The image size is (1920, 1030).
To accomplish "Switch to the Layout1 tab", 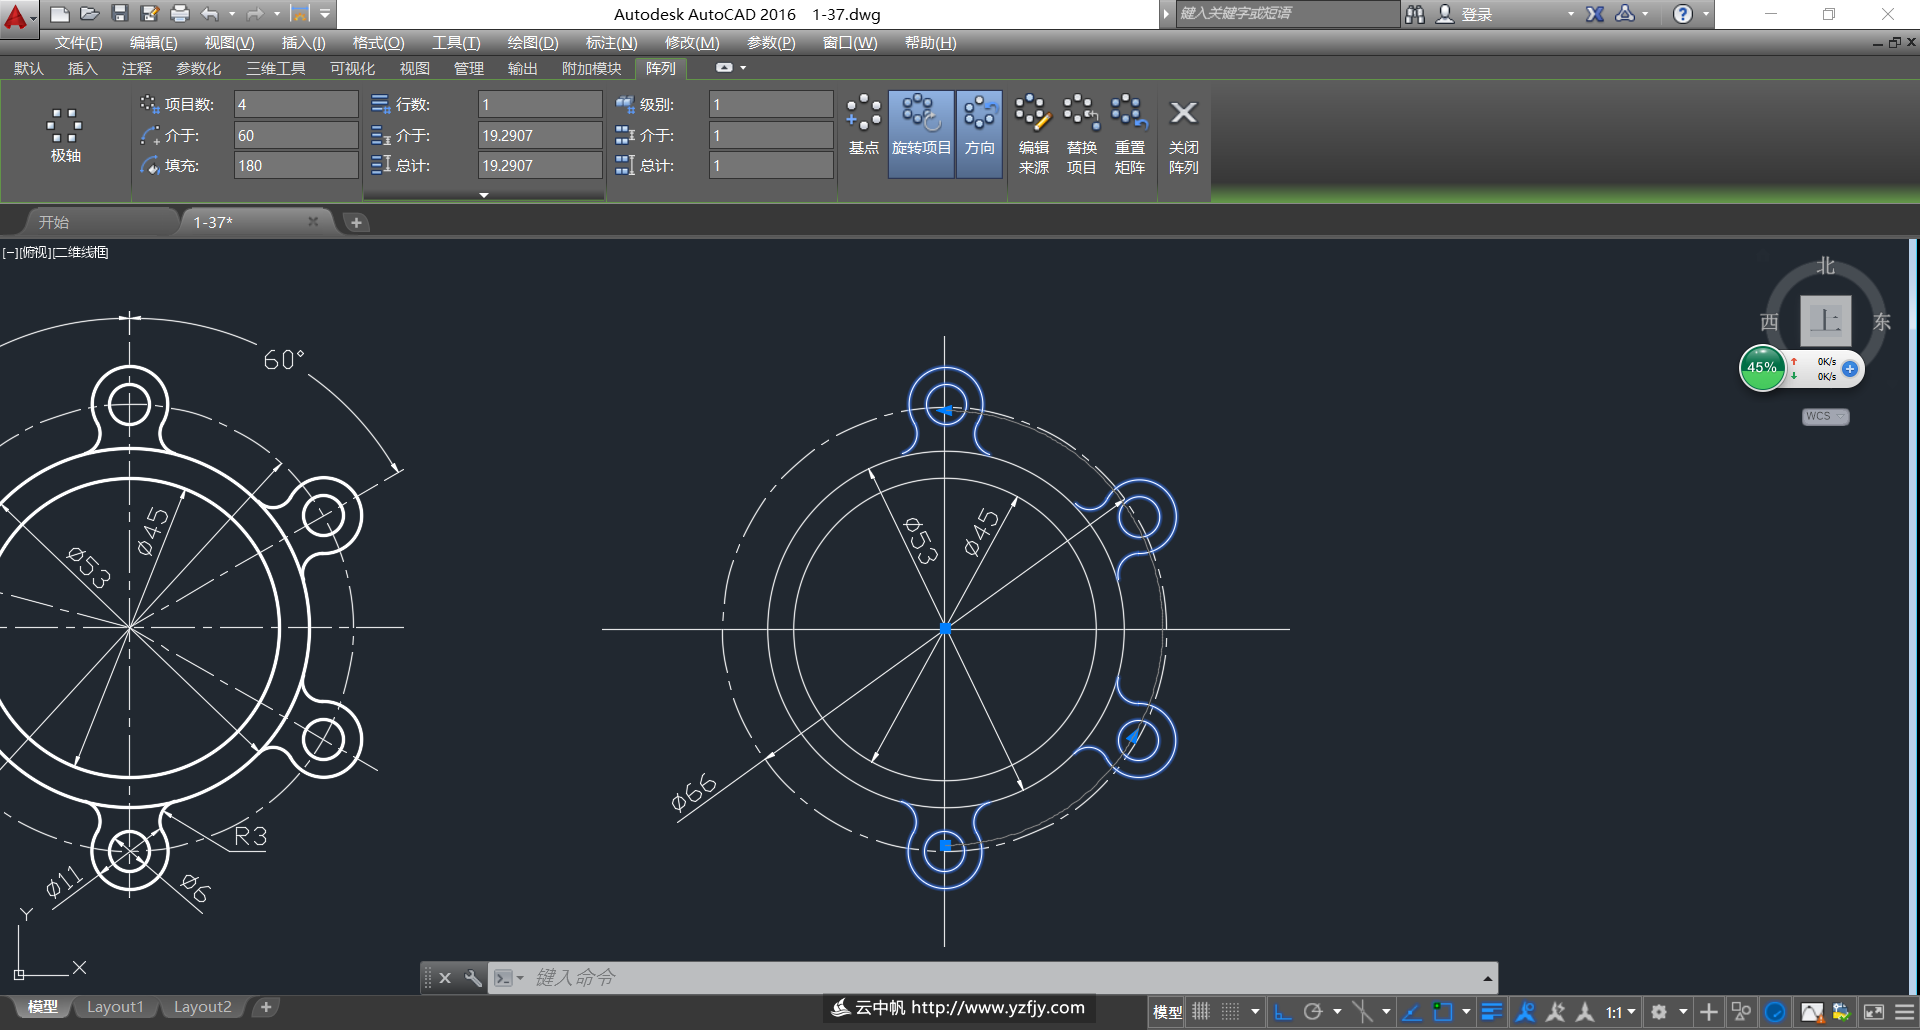I will pos(115,1007).
